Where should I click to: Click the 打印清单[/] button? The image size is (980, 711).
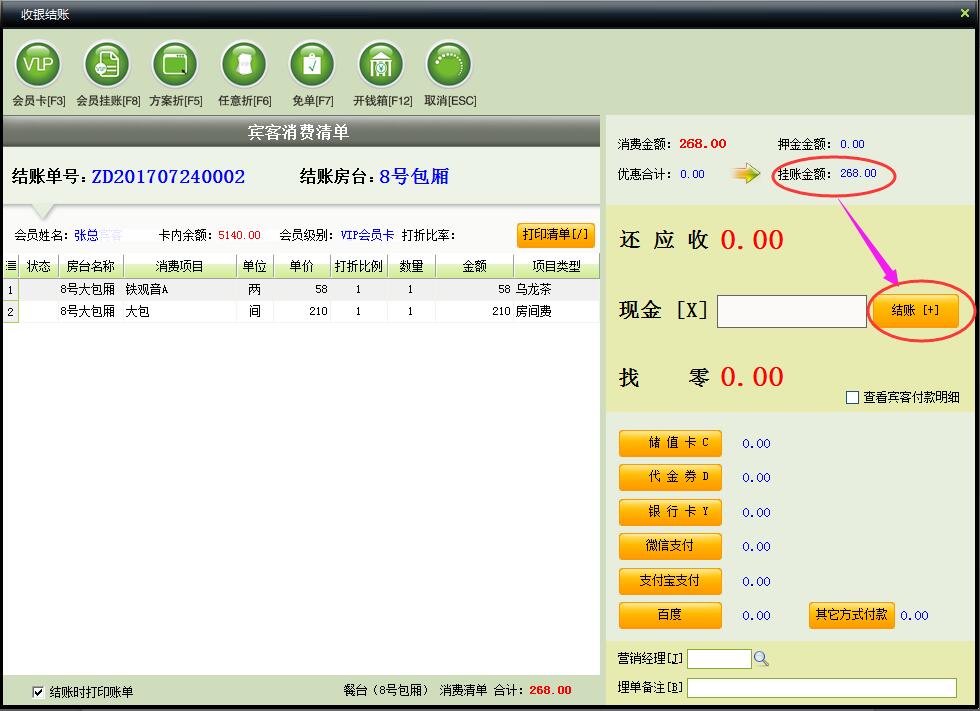pyautogui.click(x=556, y=235)
